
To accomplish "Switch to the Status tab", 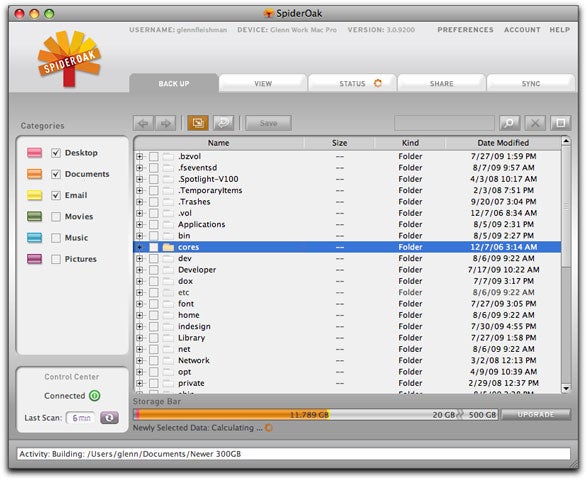I will (352, 83).
